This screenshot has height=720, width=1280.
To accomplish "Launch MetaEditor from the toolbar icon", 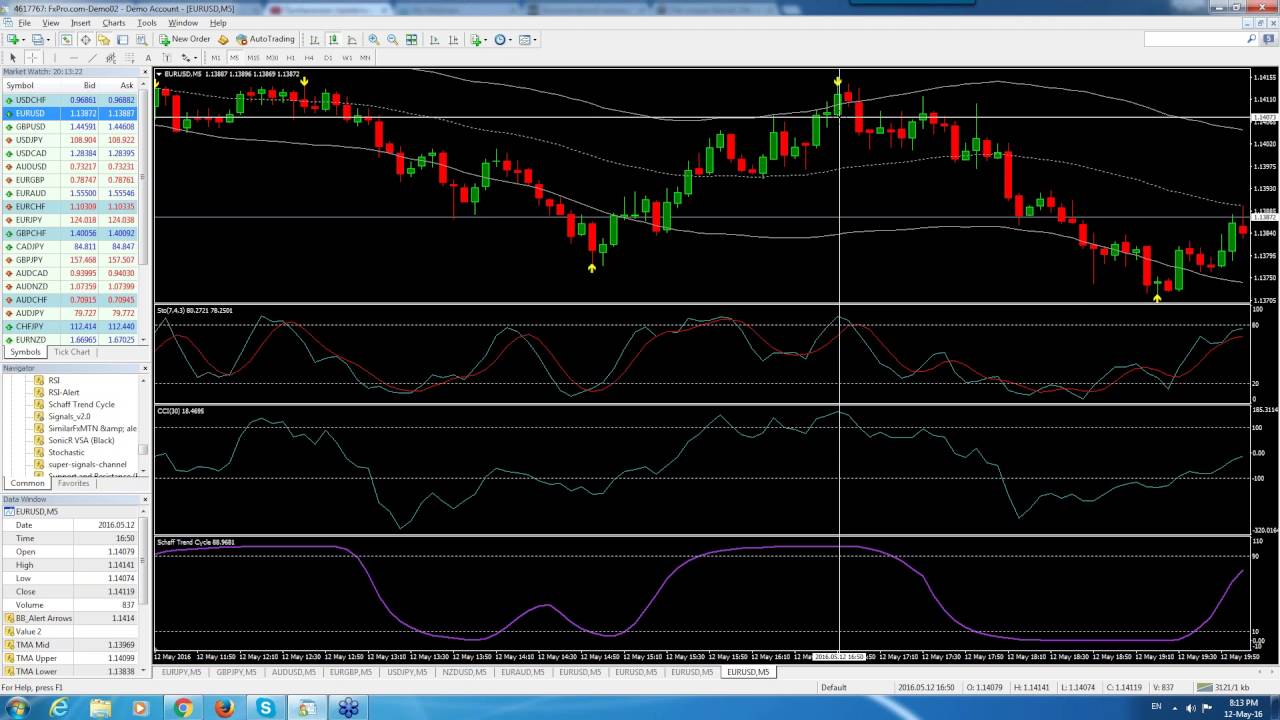I will (x=223, y=40).
